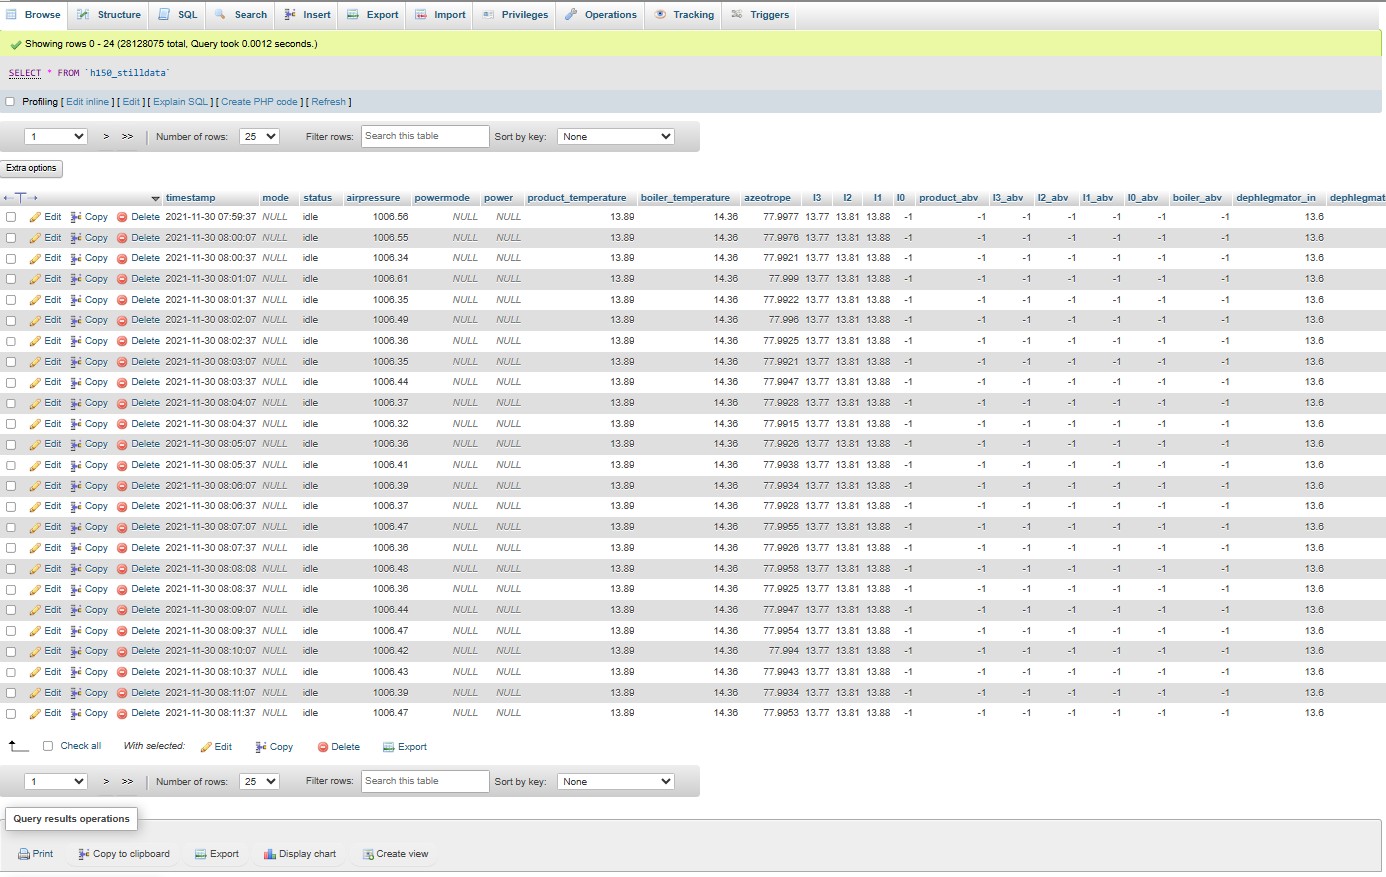1386x877 pixels.
Task: Click red Delete icon in row 08:03:37
Action: pos(122,382)
